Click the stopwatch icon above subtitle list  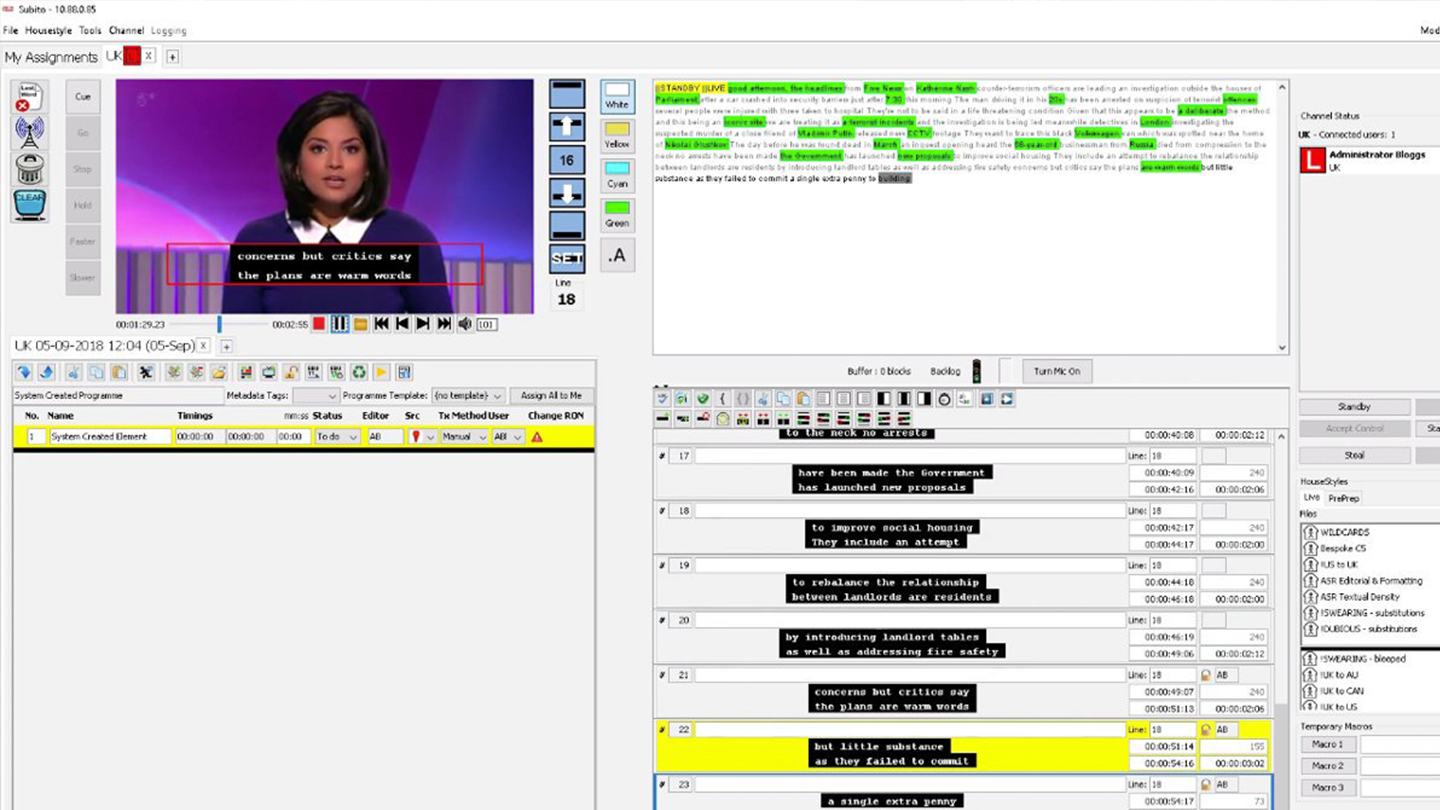[943, 398]
